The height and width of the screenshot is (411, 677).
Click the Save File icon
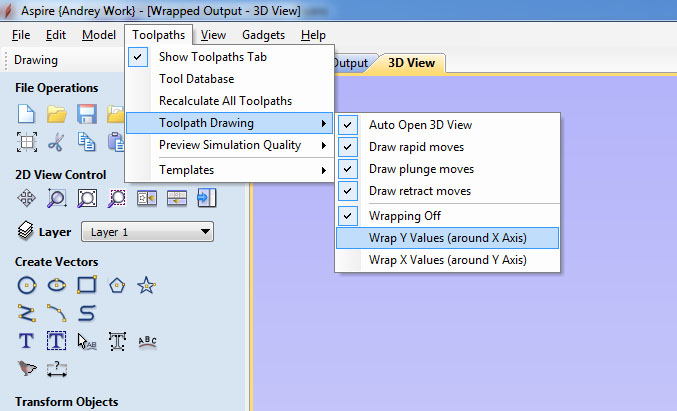tap(87, 113)
